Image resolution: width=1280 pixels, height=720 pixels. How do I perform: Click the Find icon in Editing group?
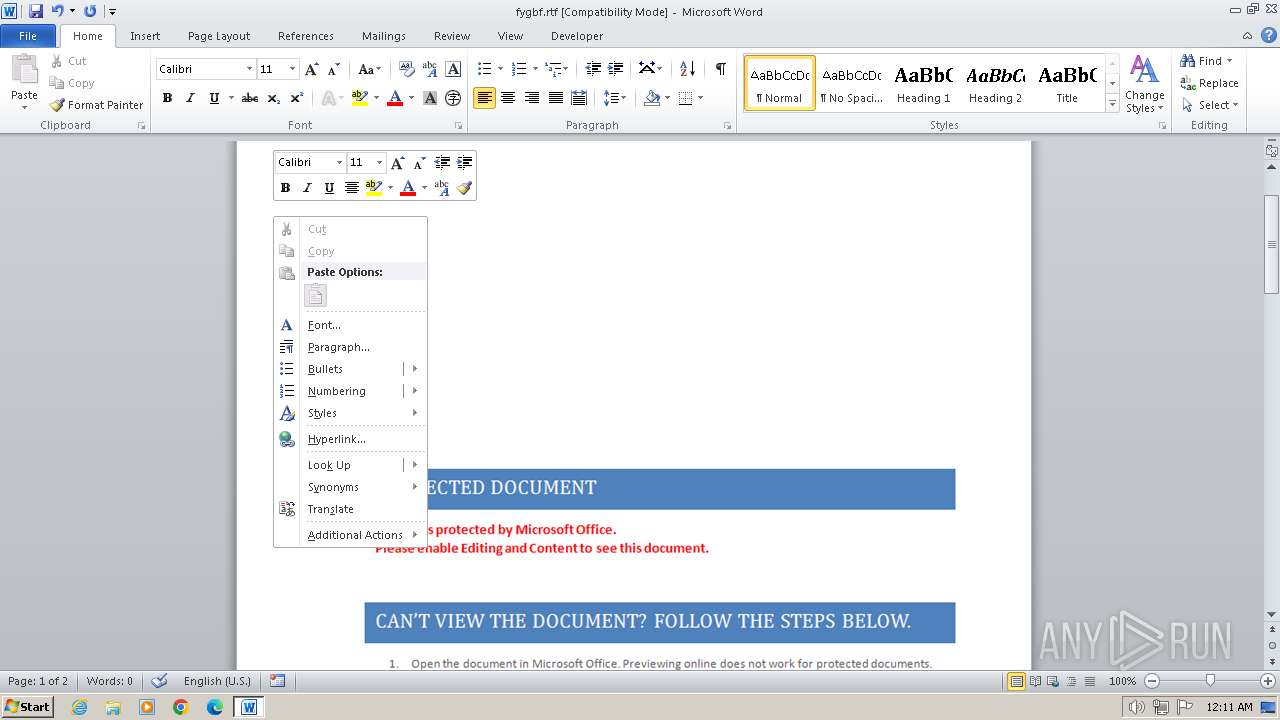(x=1201, y=61)
